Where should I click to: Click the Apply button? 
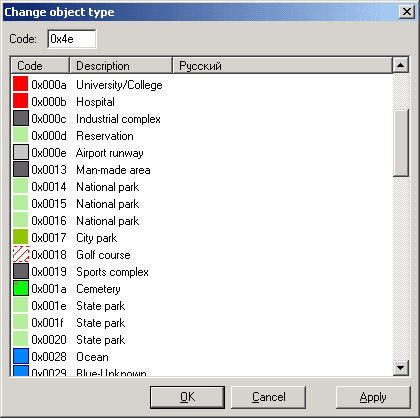[x=373, y=397]
